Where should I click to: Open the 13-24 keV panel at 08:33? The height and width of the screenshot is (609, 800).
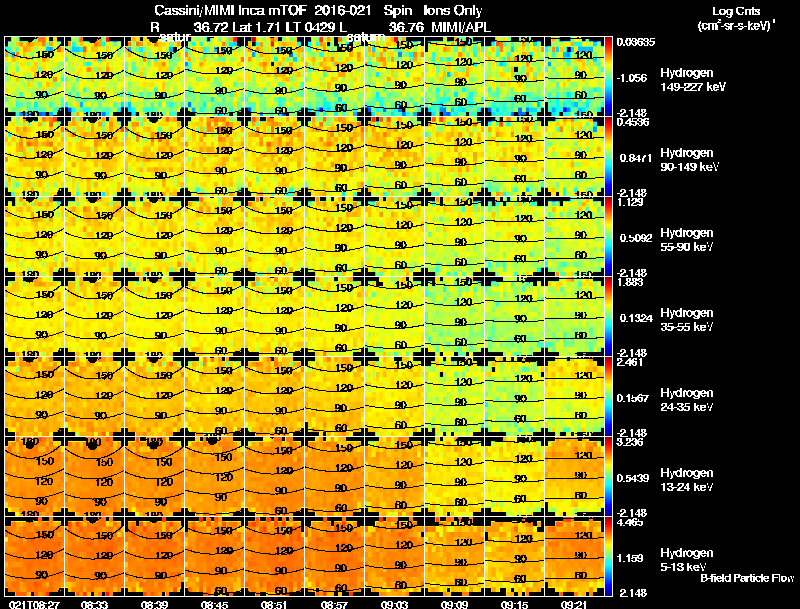coord(94,476)
